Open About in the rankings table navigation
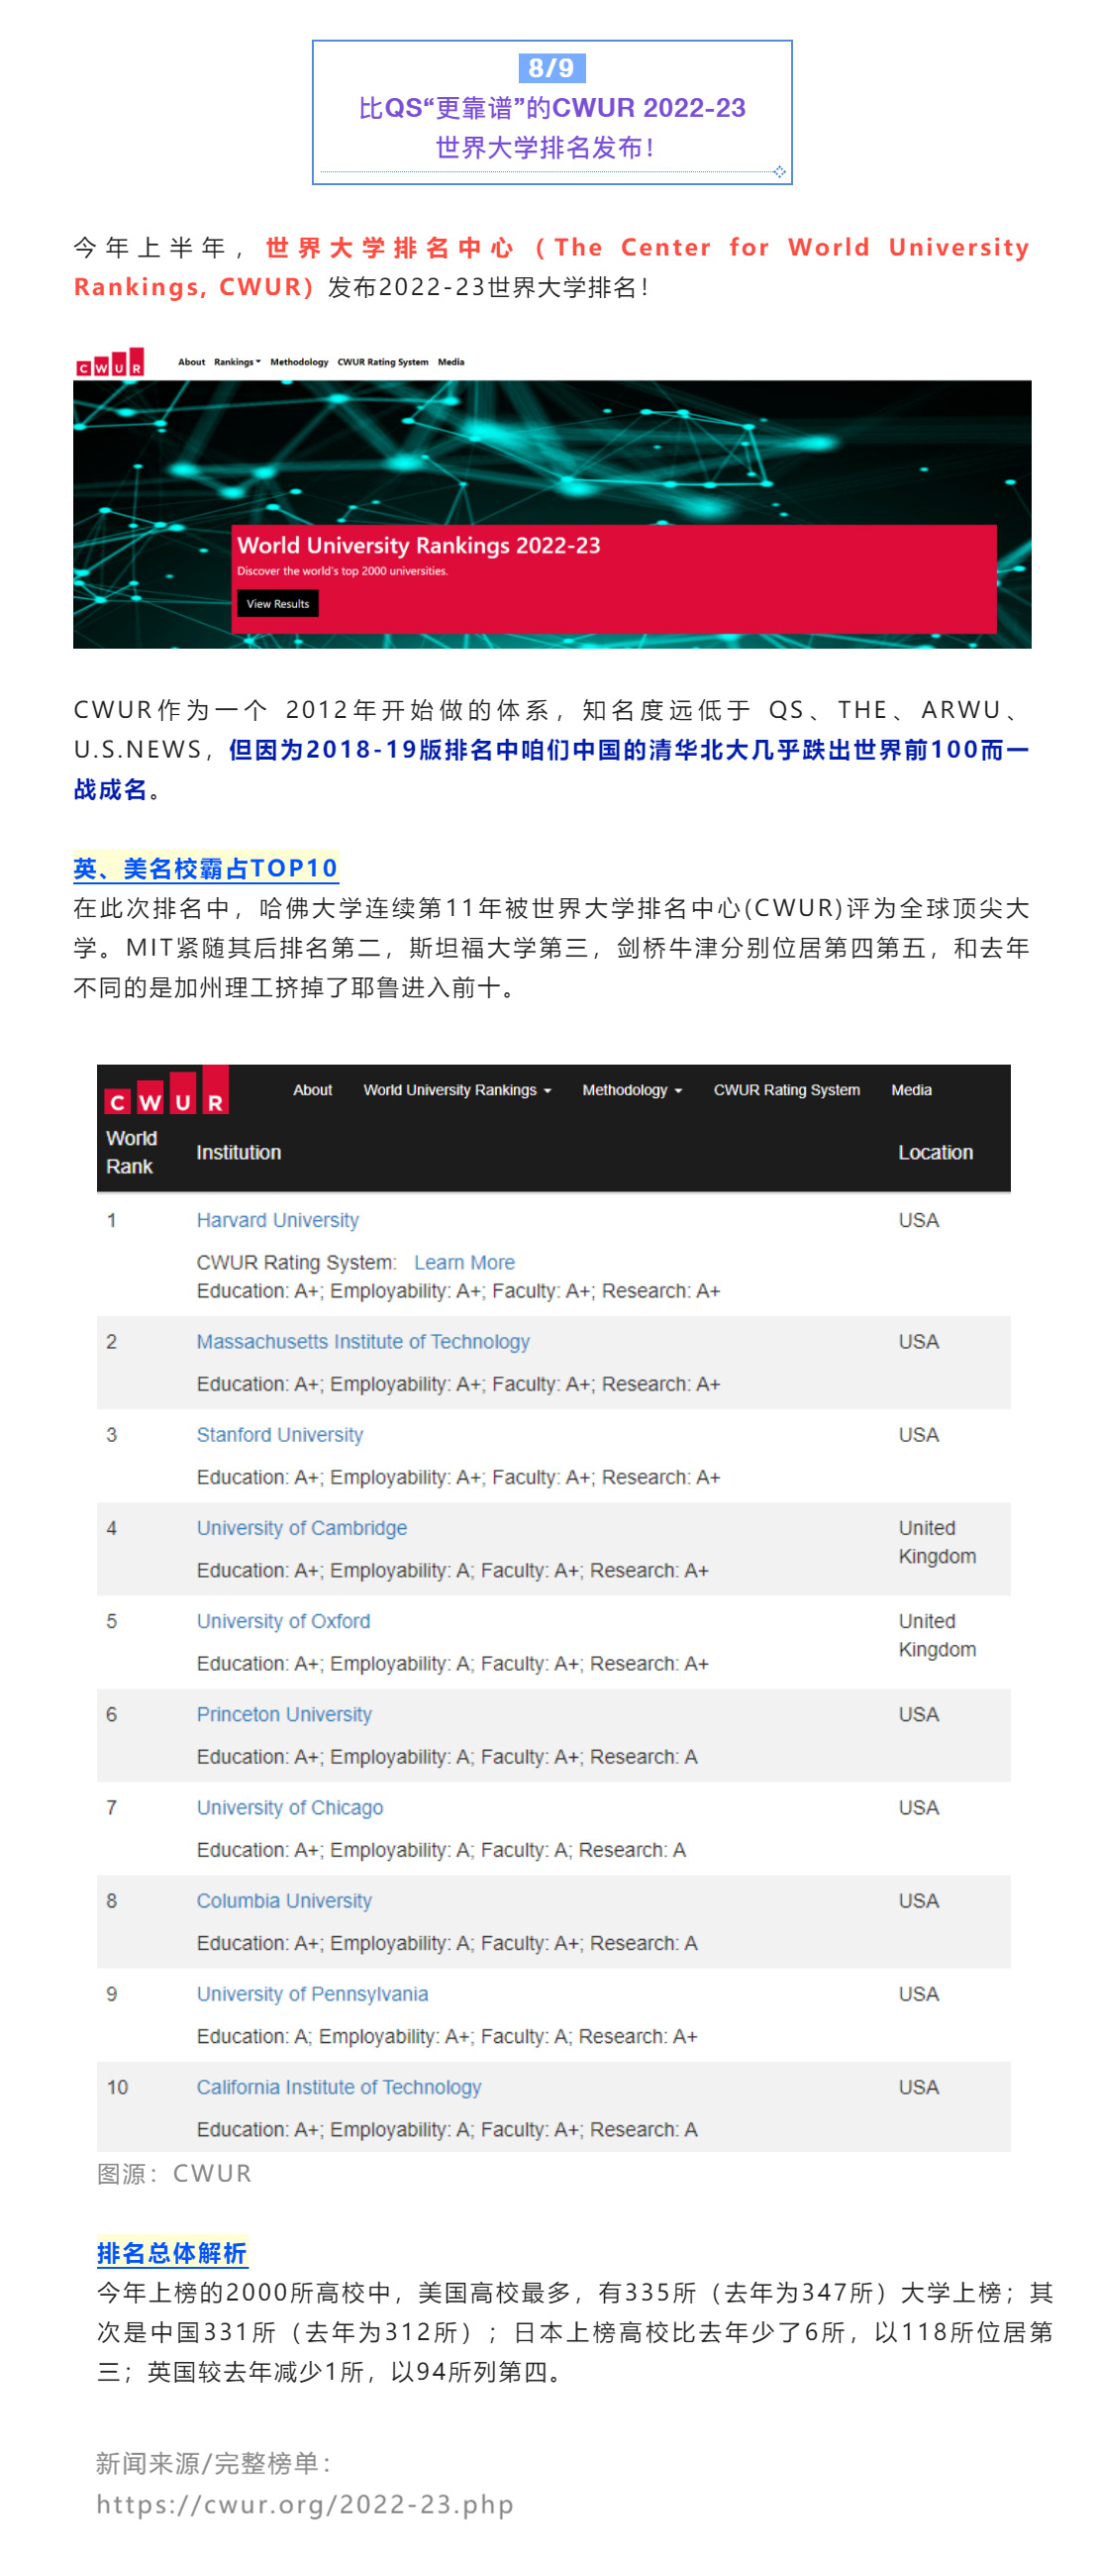Image resolution: width=1099 pixels, height=2560 pixels. pos(312,1090)
